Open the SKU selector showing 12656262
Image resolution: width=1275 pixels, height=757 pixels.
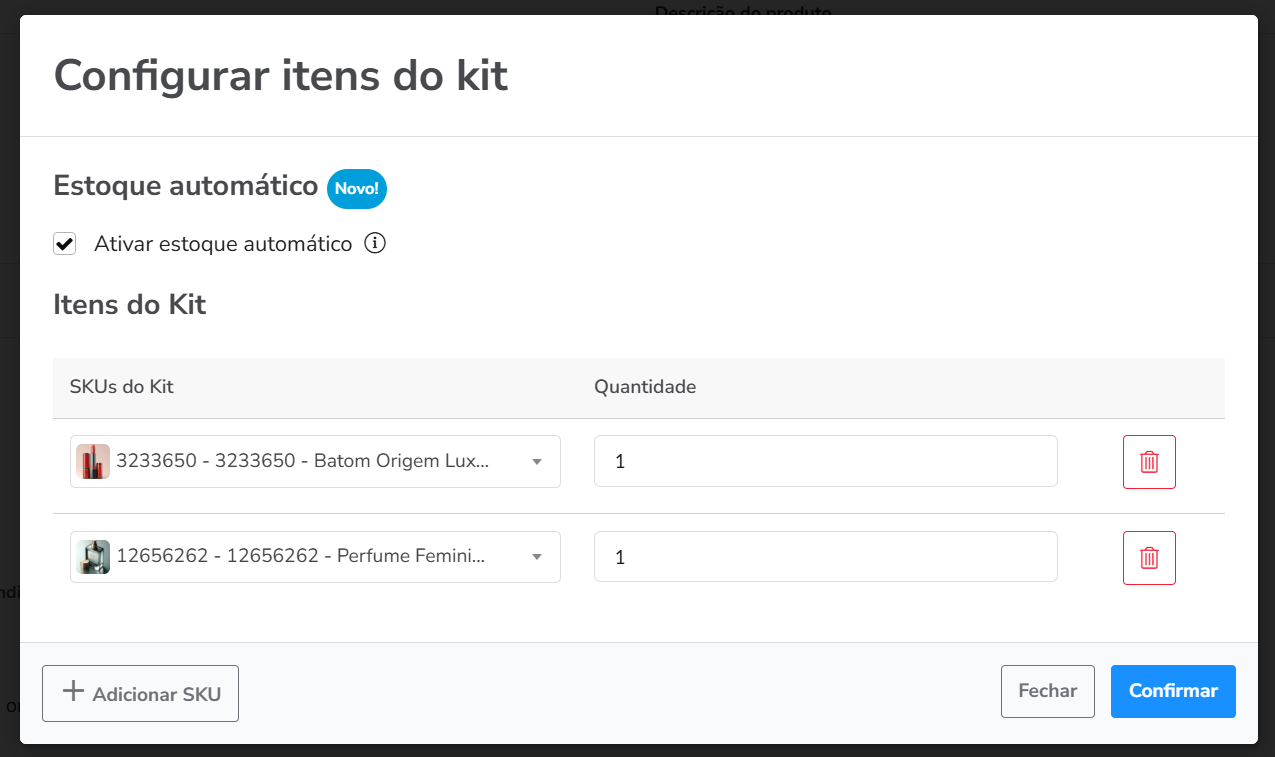point(301,557)
